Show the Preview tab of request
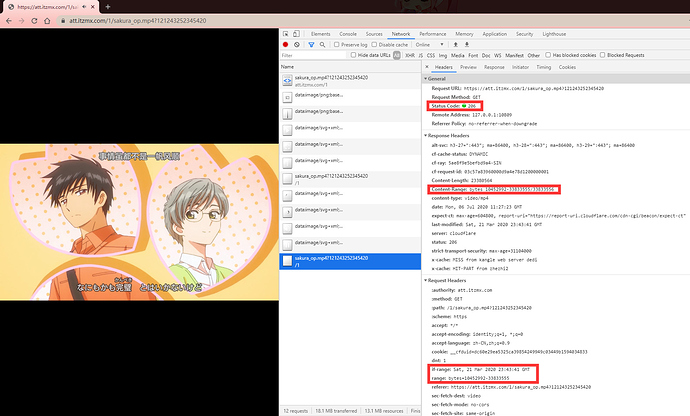This screenshot has width=690, height=416. tap(468, 67)
